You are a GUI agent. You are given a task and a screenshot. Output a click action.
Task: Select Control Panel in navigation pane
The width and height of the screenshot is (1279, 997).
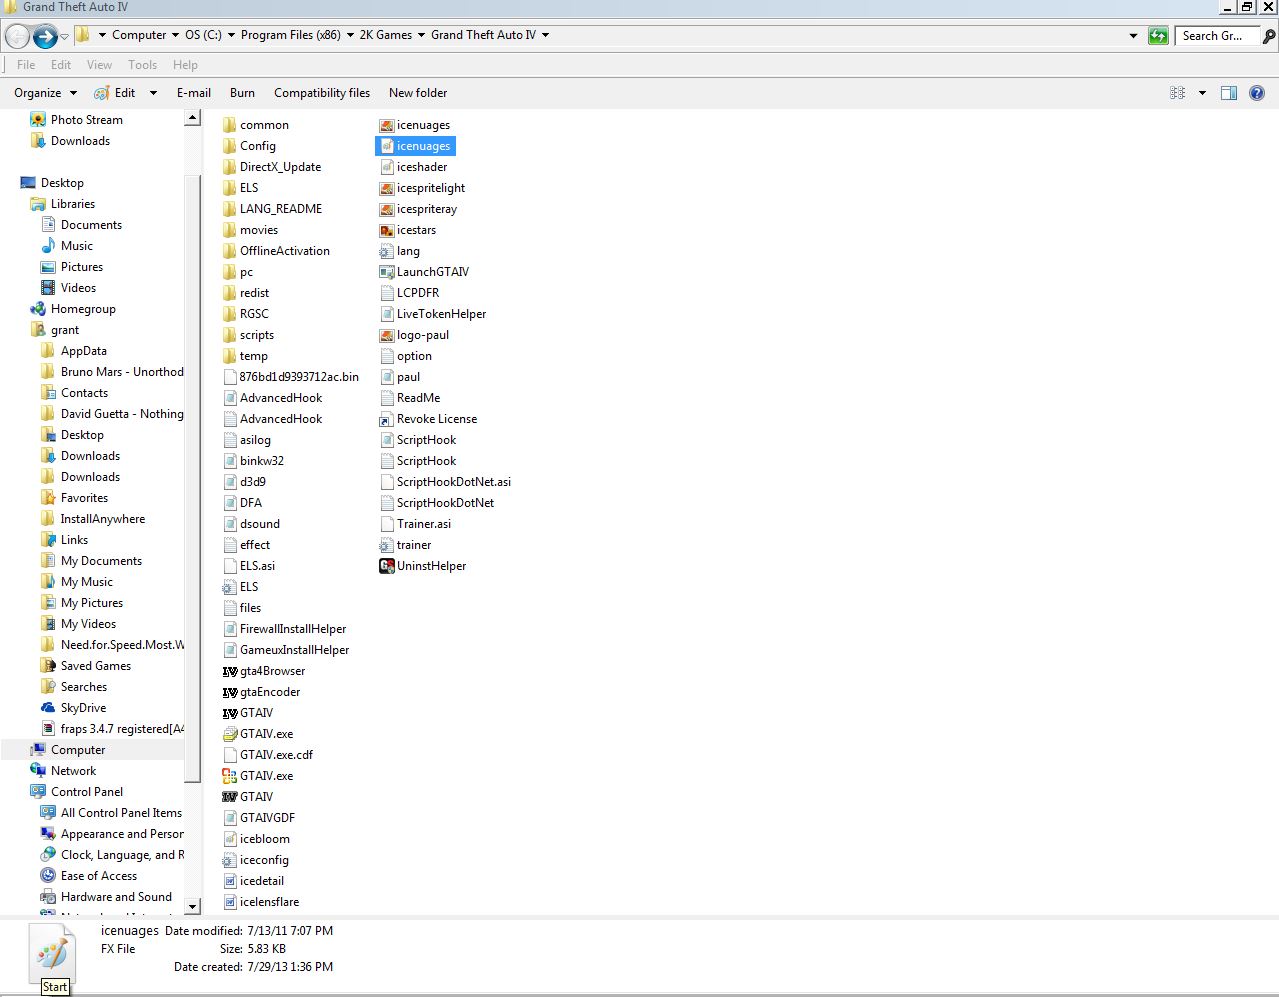click(87, 792)
